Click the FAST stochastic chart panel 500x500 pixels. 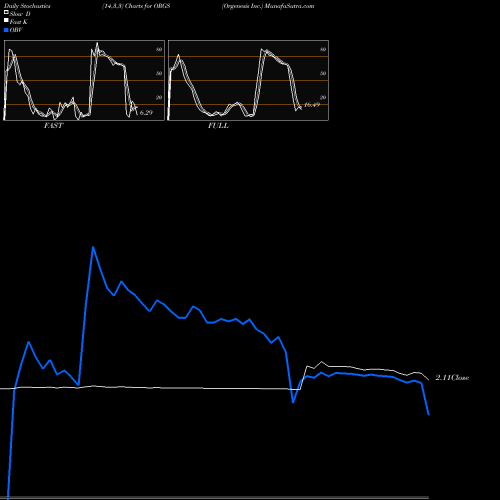click(x=84, y=80)
